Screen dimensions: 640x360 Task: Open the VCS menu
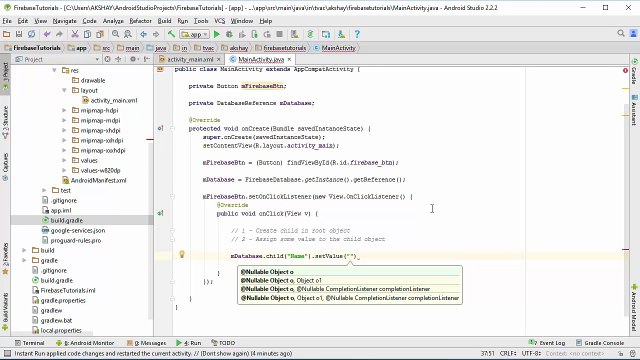tap(220, 21)
